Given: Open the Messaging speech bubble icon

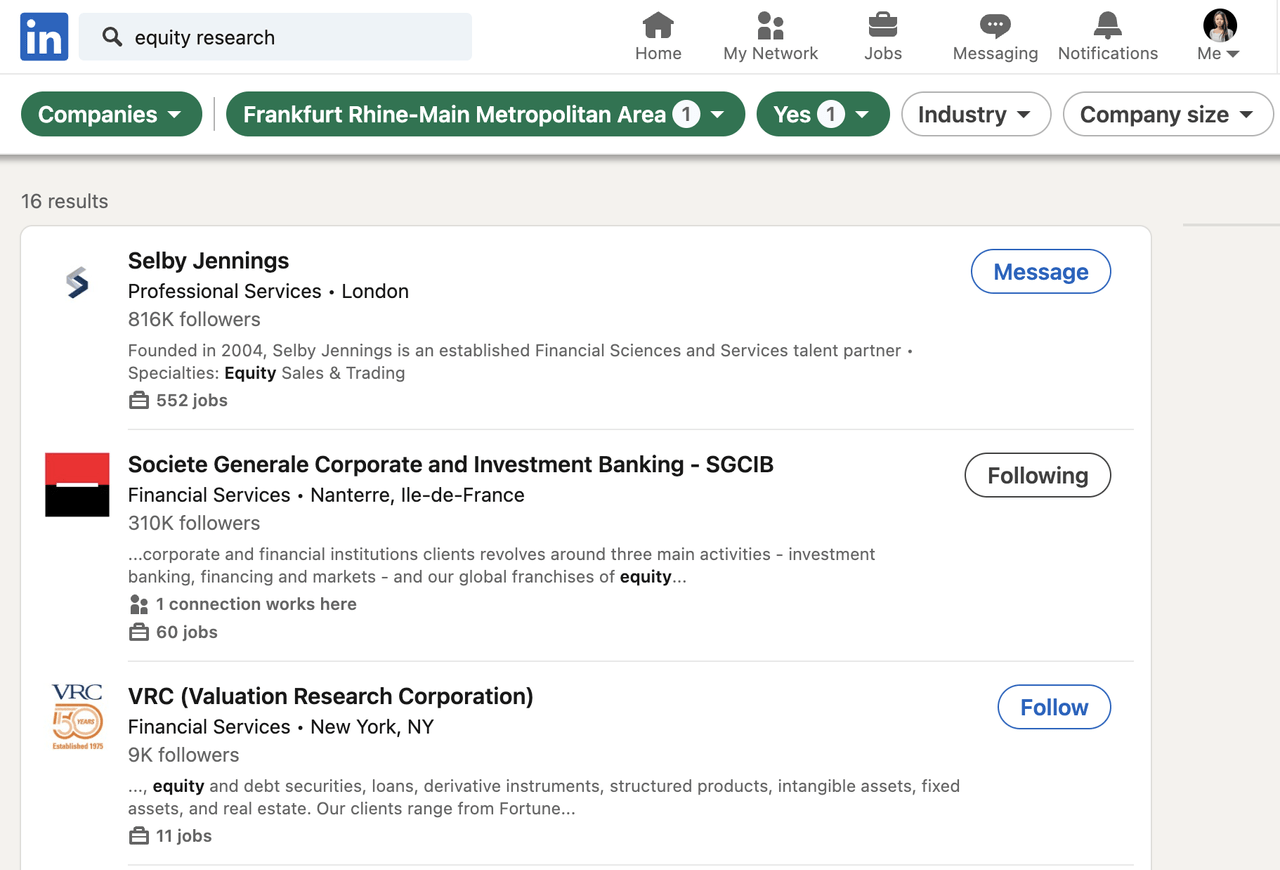Looking at the screenshot, I should (995, 25).
